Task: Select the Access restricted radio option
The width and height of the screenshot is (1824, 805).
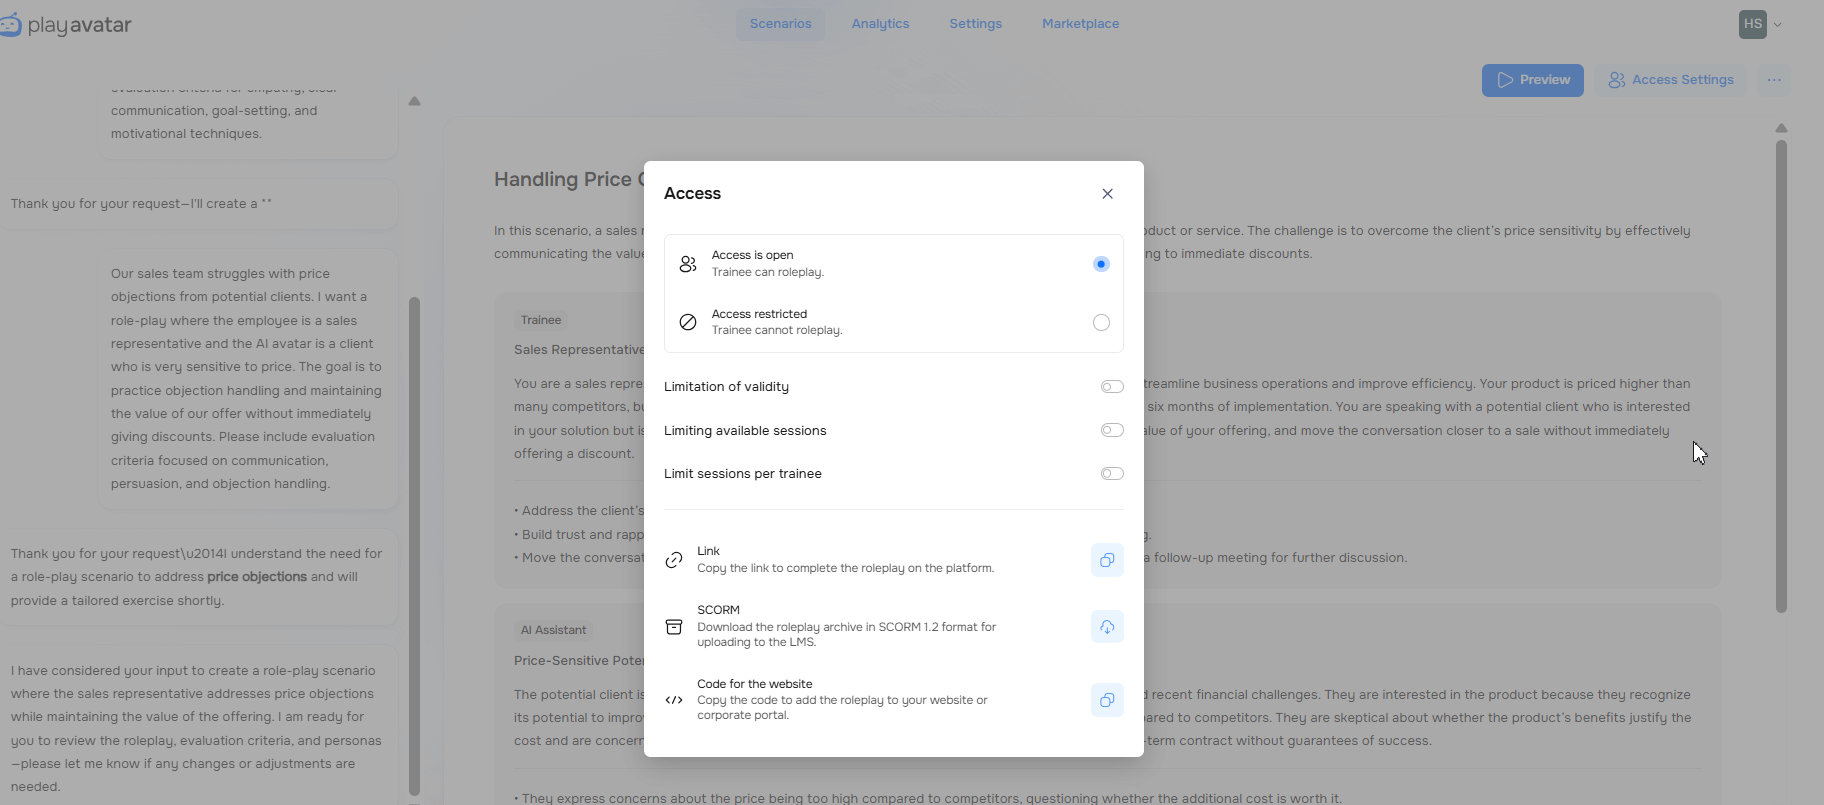Action: [1101, 323]
